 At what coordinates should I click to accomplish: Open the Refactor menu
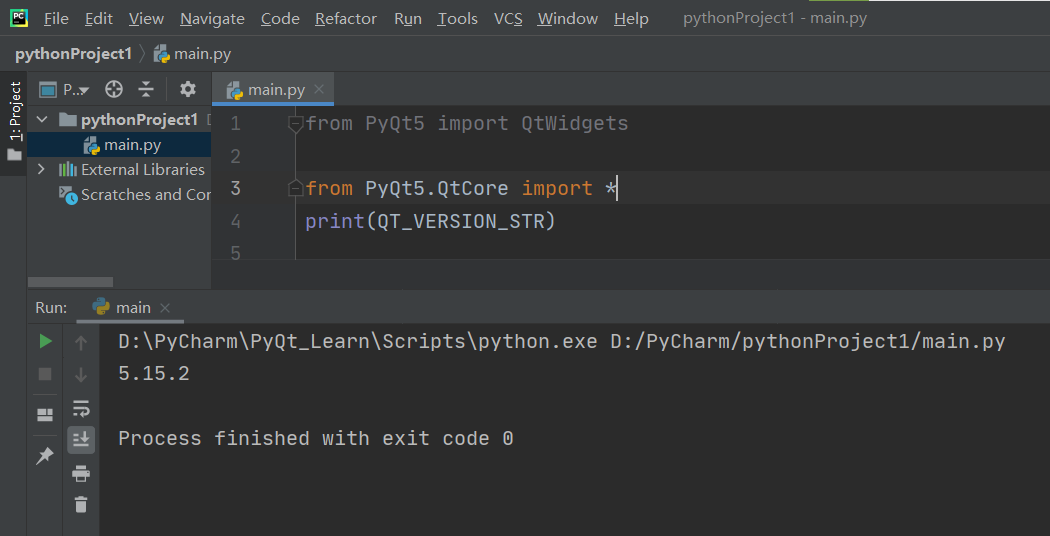click(346, 19)
